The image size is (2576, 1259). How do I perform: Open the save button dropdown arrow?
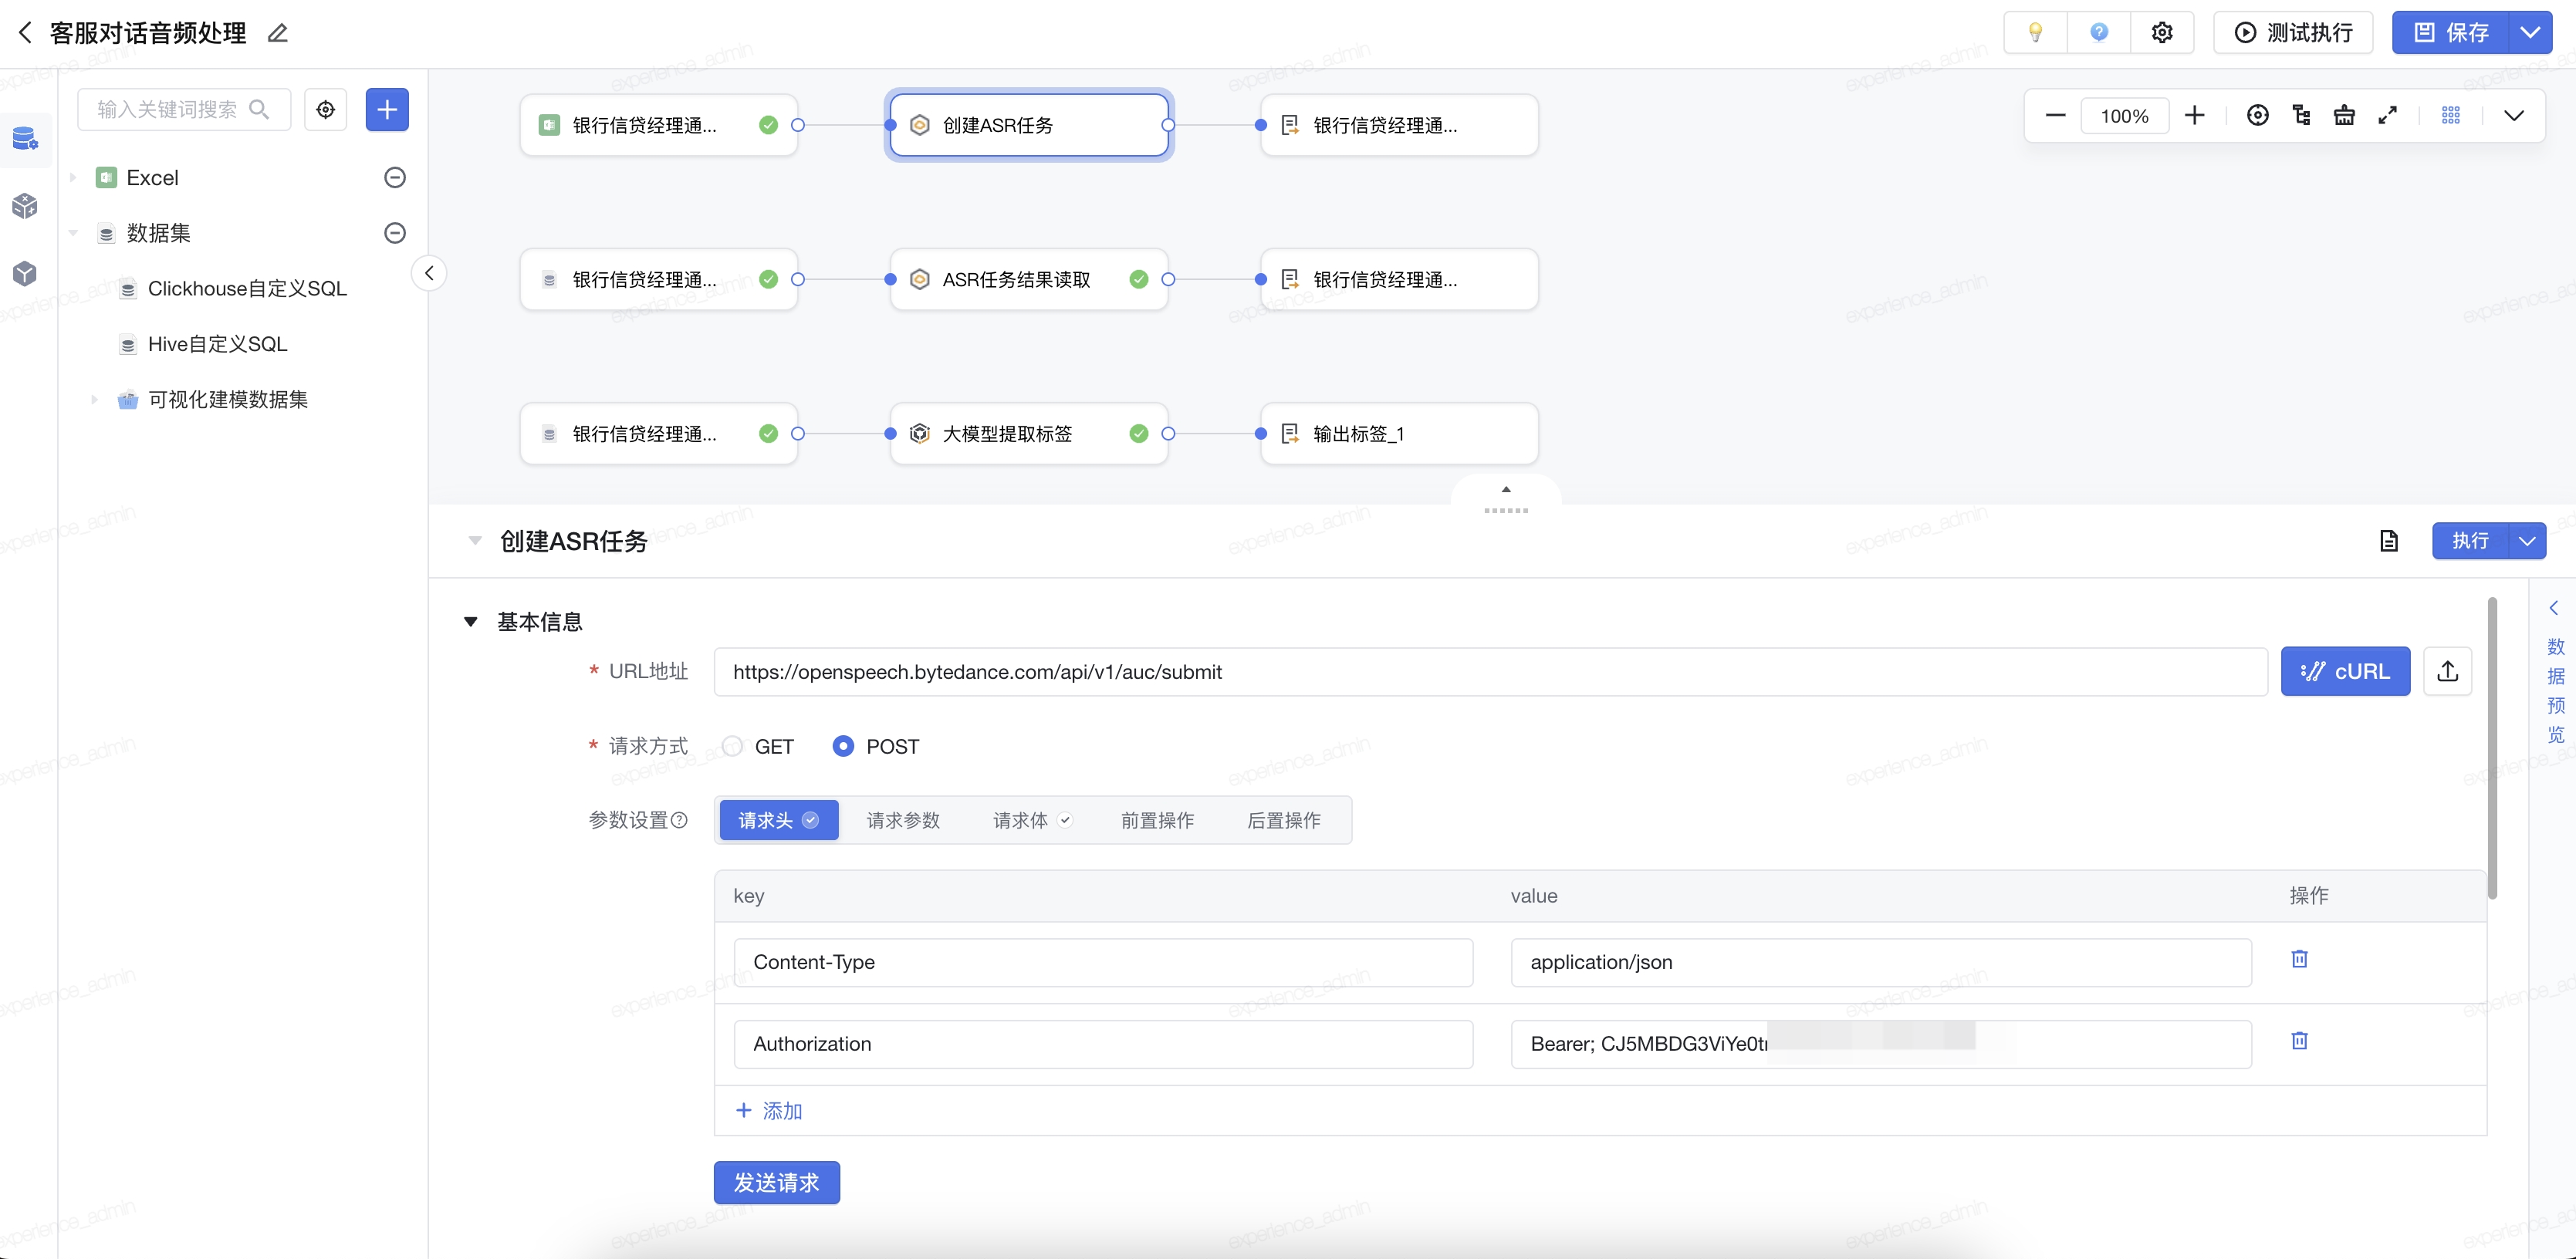[2530, 33]
